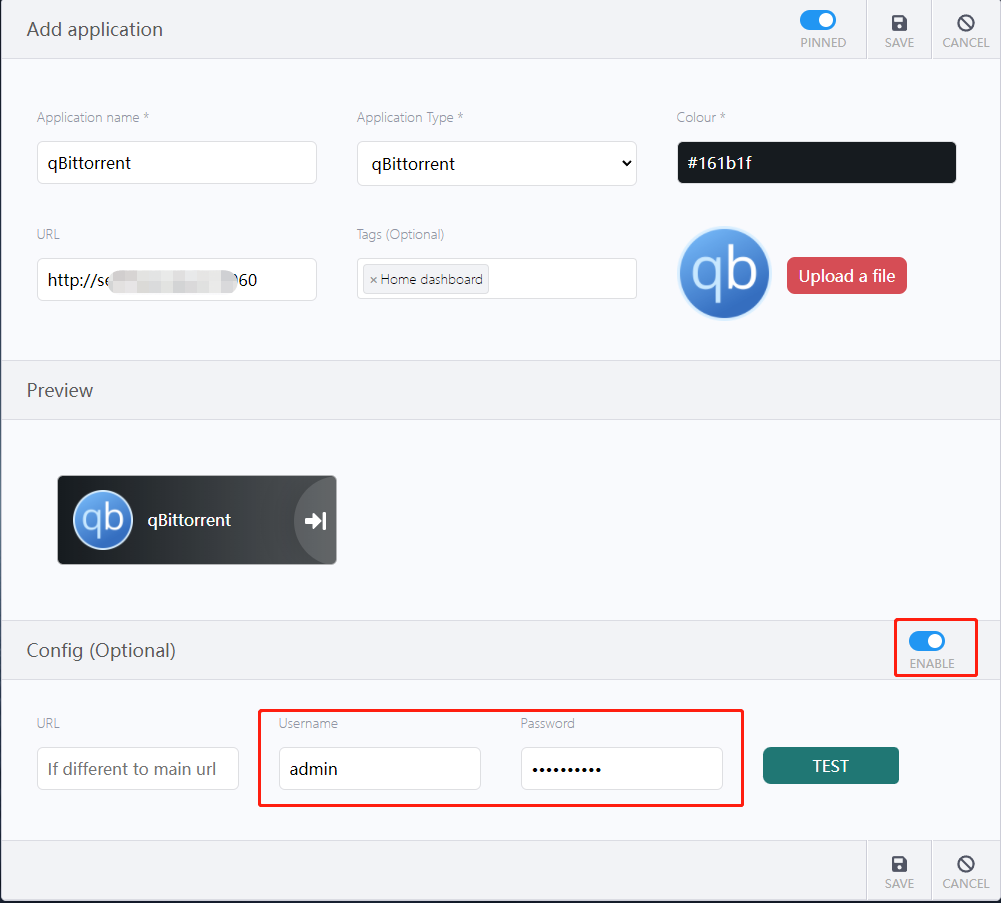Image resolution: width=1001 pixels, height=903 pixels.
Task: Click the Application name input field
Action: pyautogui.click(x=177, y=163)
